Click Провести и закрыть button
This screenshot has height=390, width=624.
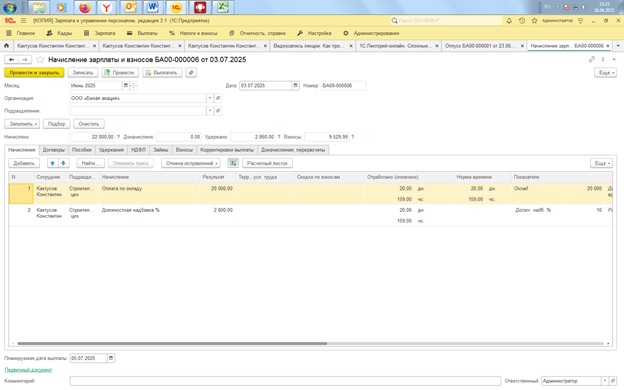coord(34,73)
